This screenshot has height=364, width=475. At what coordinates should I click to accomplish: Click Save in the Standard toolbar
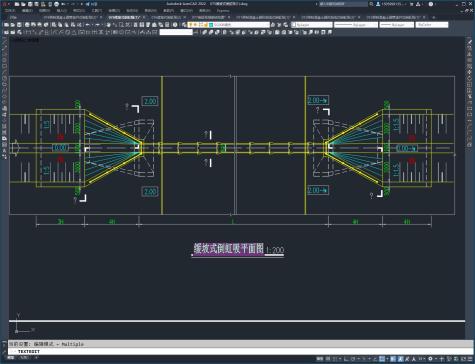click(x=19, y=25)
